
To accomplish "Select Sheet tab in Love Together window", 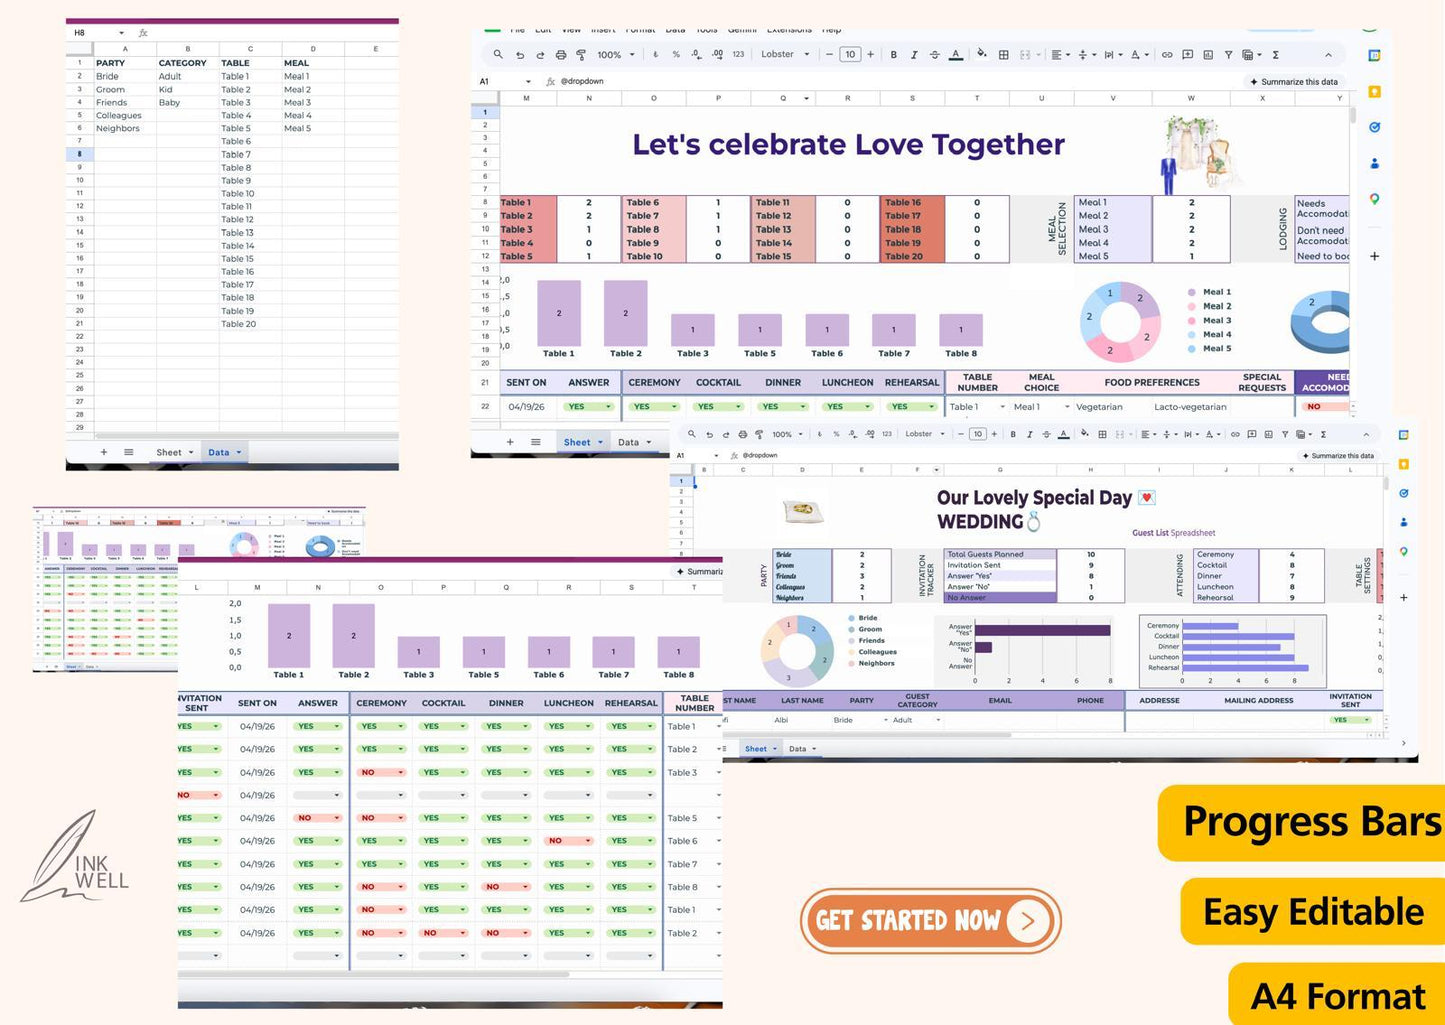I will coord(583,442).
